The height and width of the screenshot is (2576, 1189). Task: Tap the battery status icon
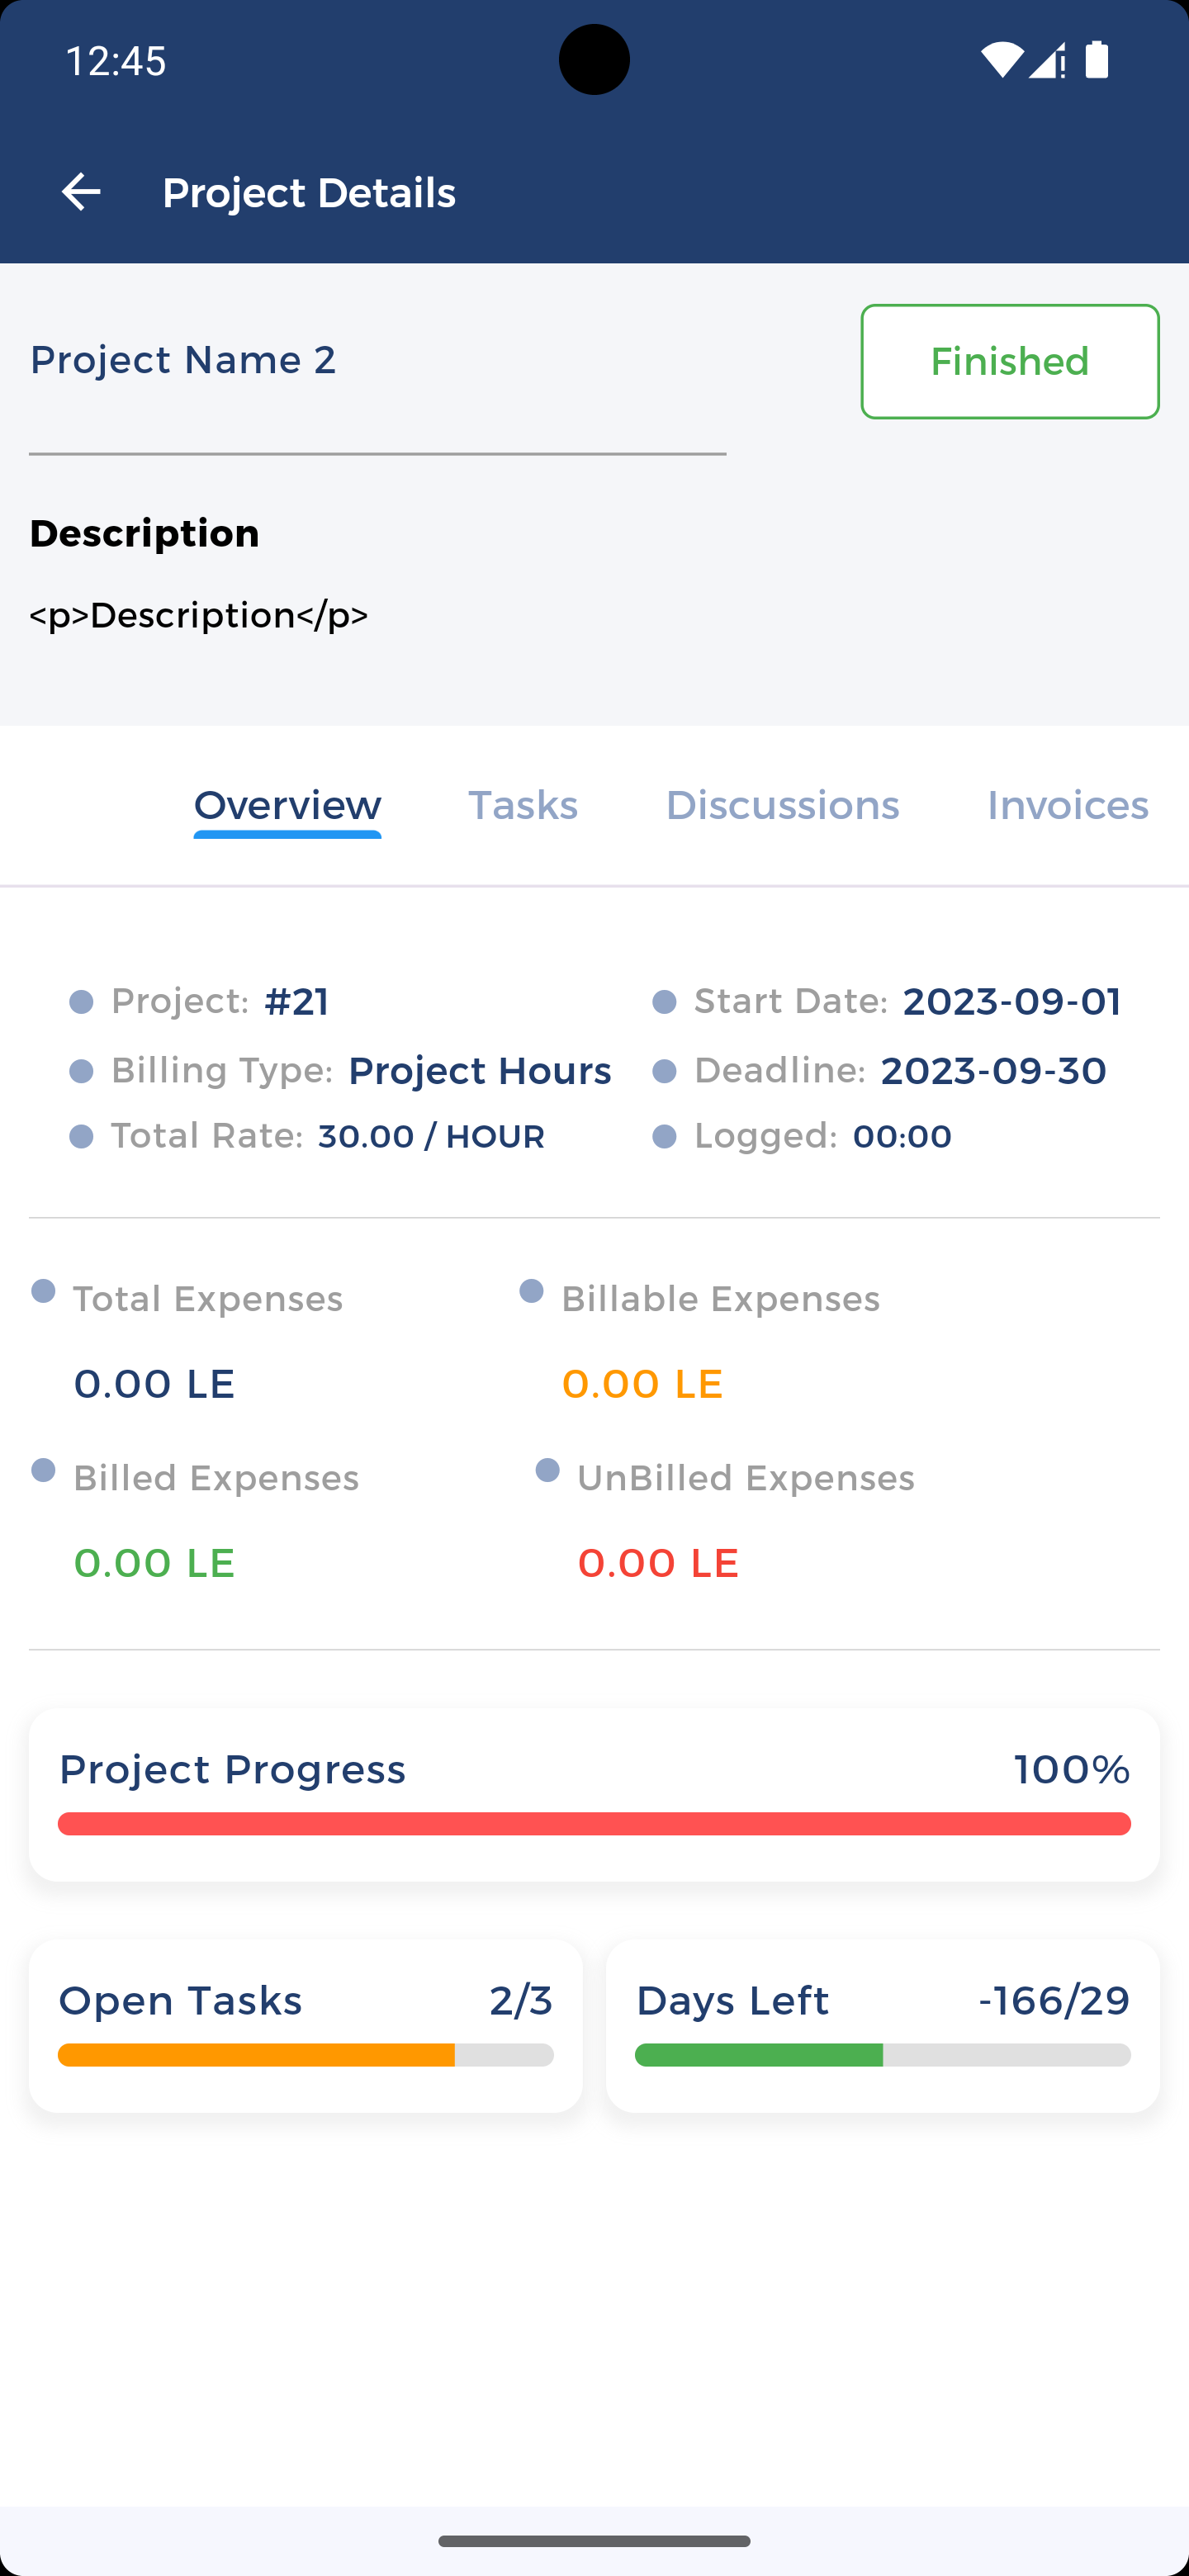tap(1097, 60)
